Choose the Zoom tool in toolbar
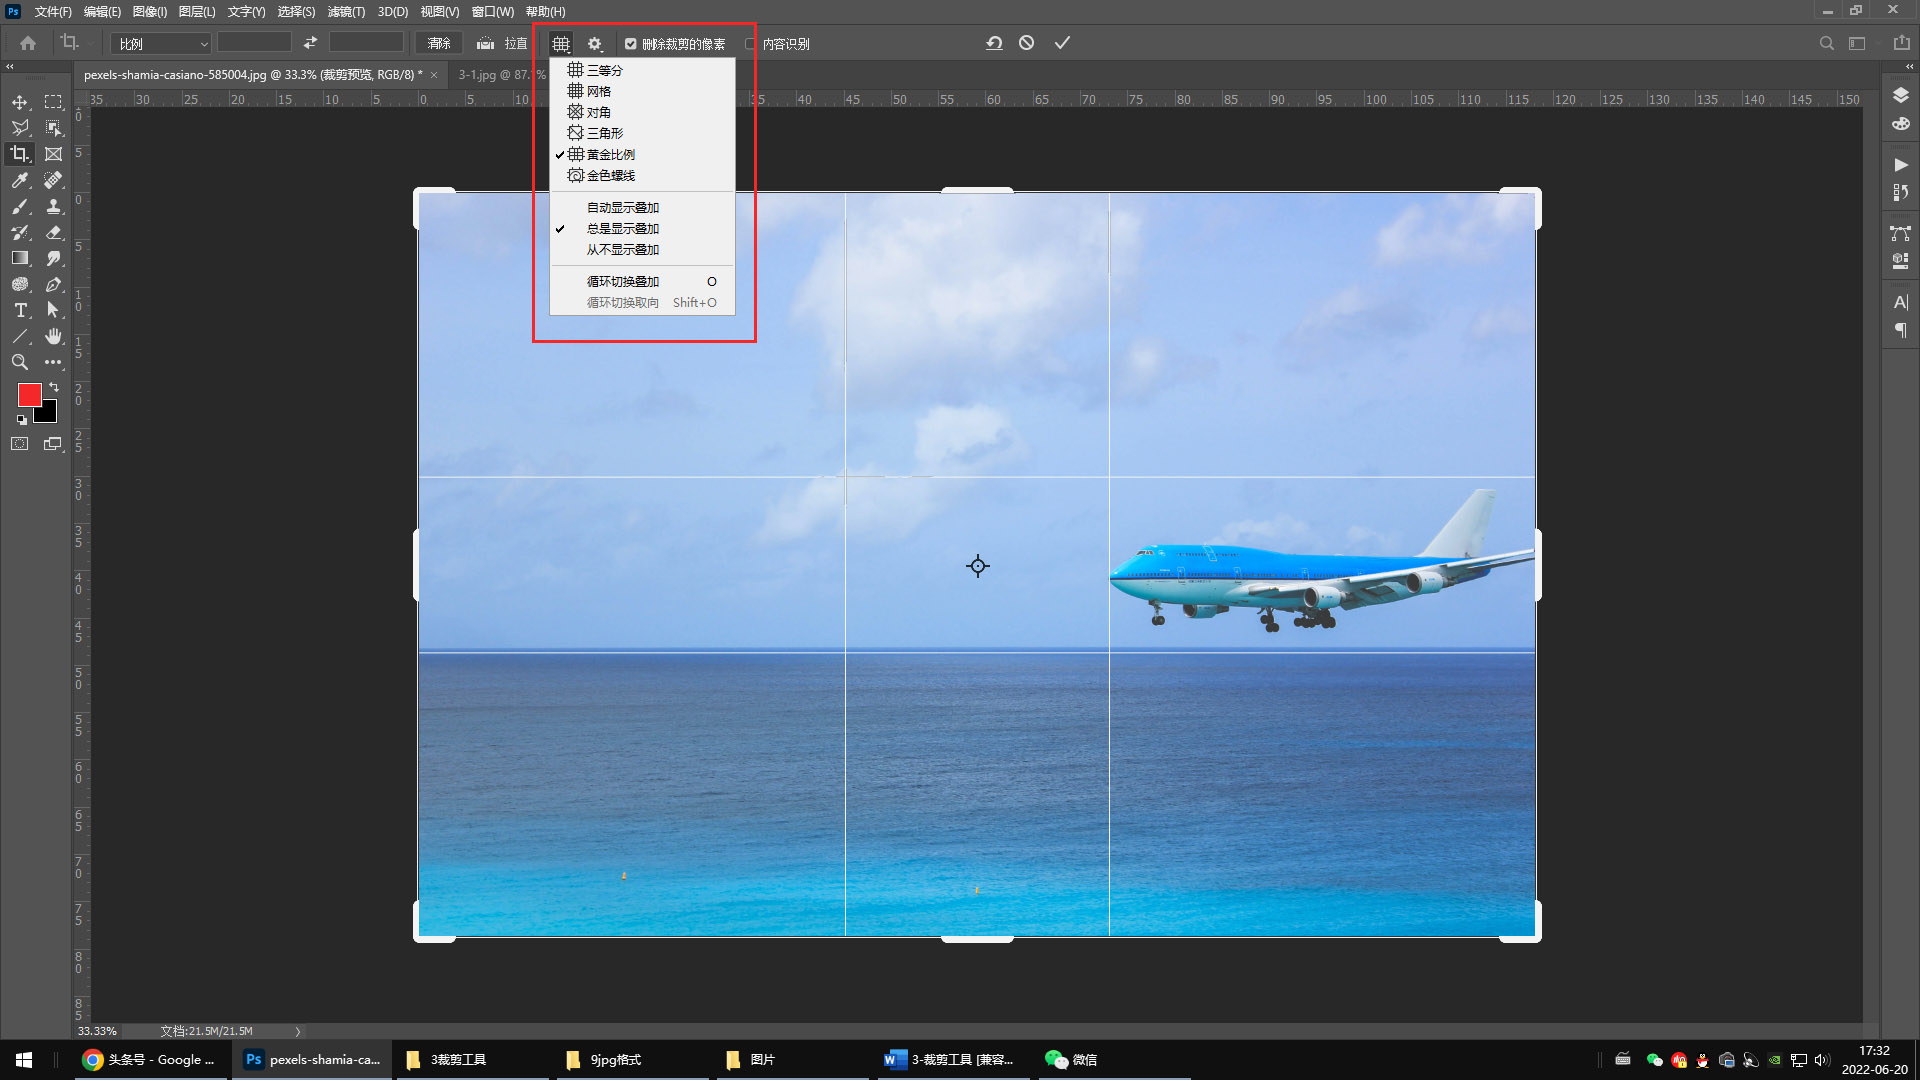 pyautogui.click(x=19, y=362)
